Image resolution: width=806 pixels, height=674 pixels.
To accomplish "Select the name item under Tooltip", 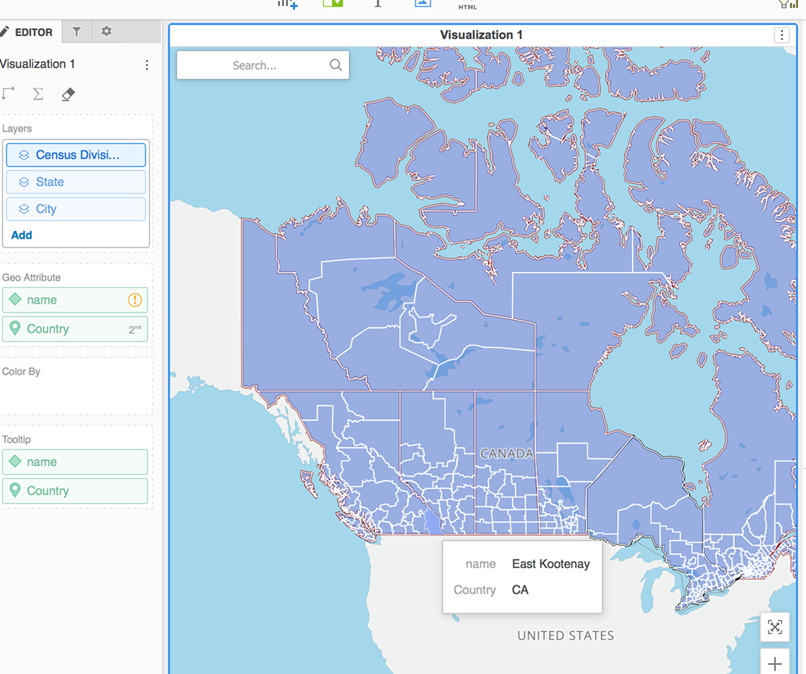I will pyautogui.click(x=75, y=462).
